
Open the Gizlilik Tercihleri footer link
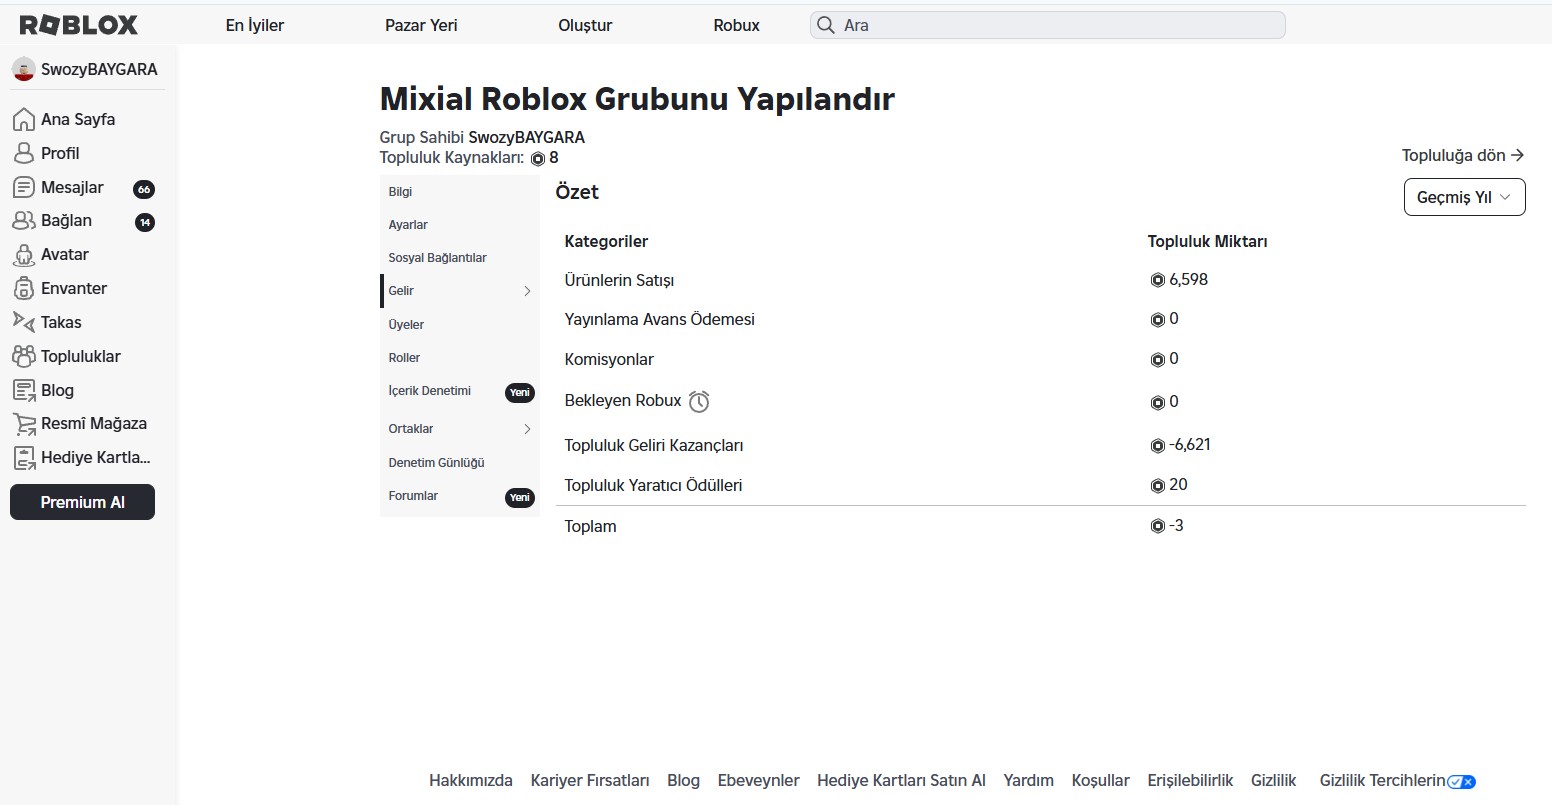coord(1383,781)
